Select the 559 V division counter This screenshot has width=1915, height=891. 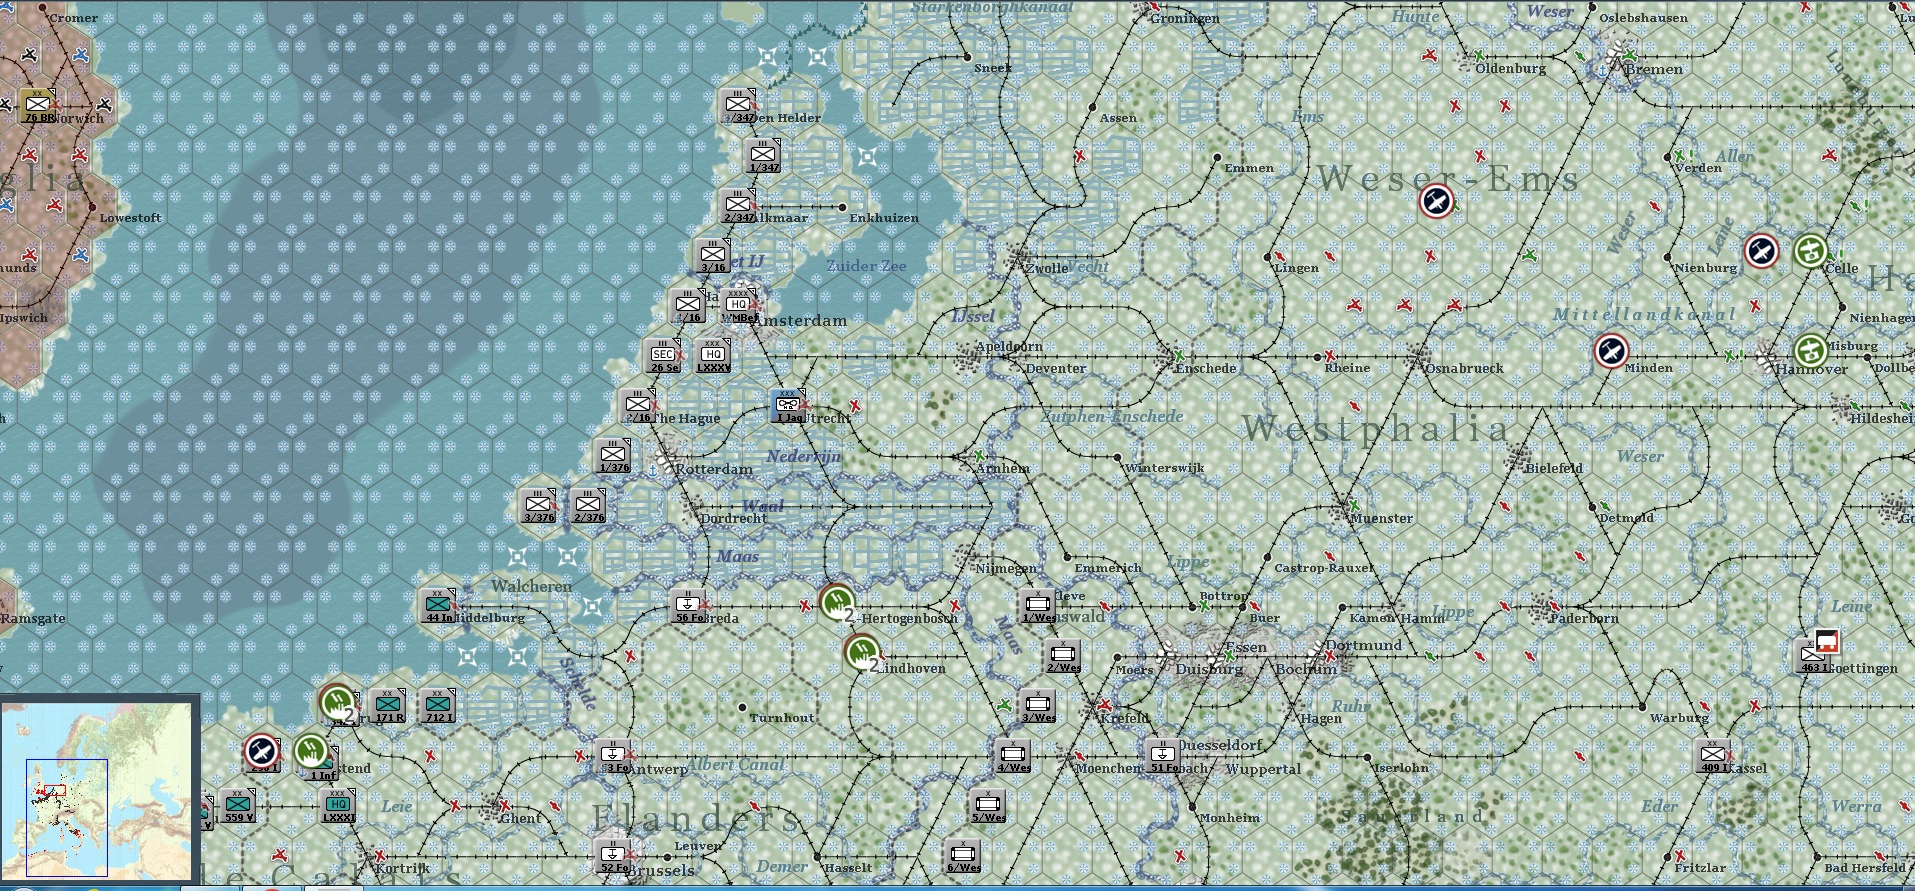point(238,805)
